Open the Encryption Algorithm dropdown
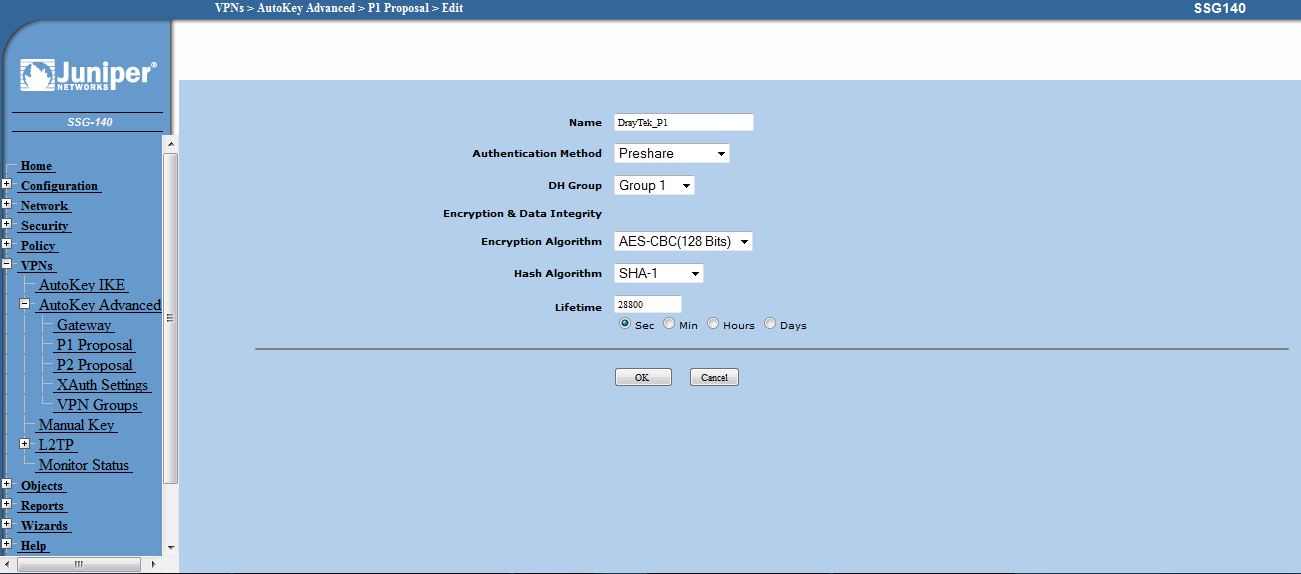Viewport: 1301px width, 574px height. click(683, 242)
